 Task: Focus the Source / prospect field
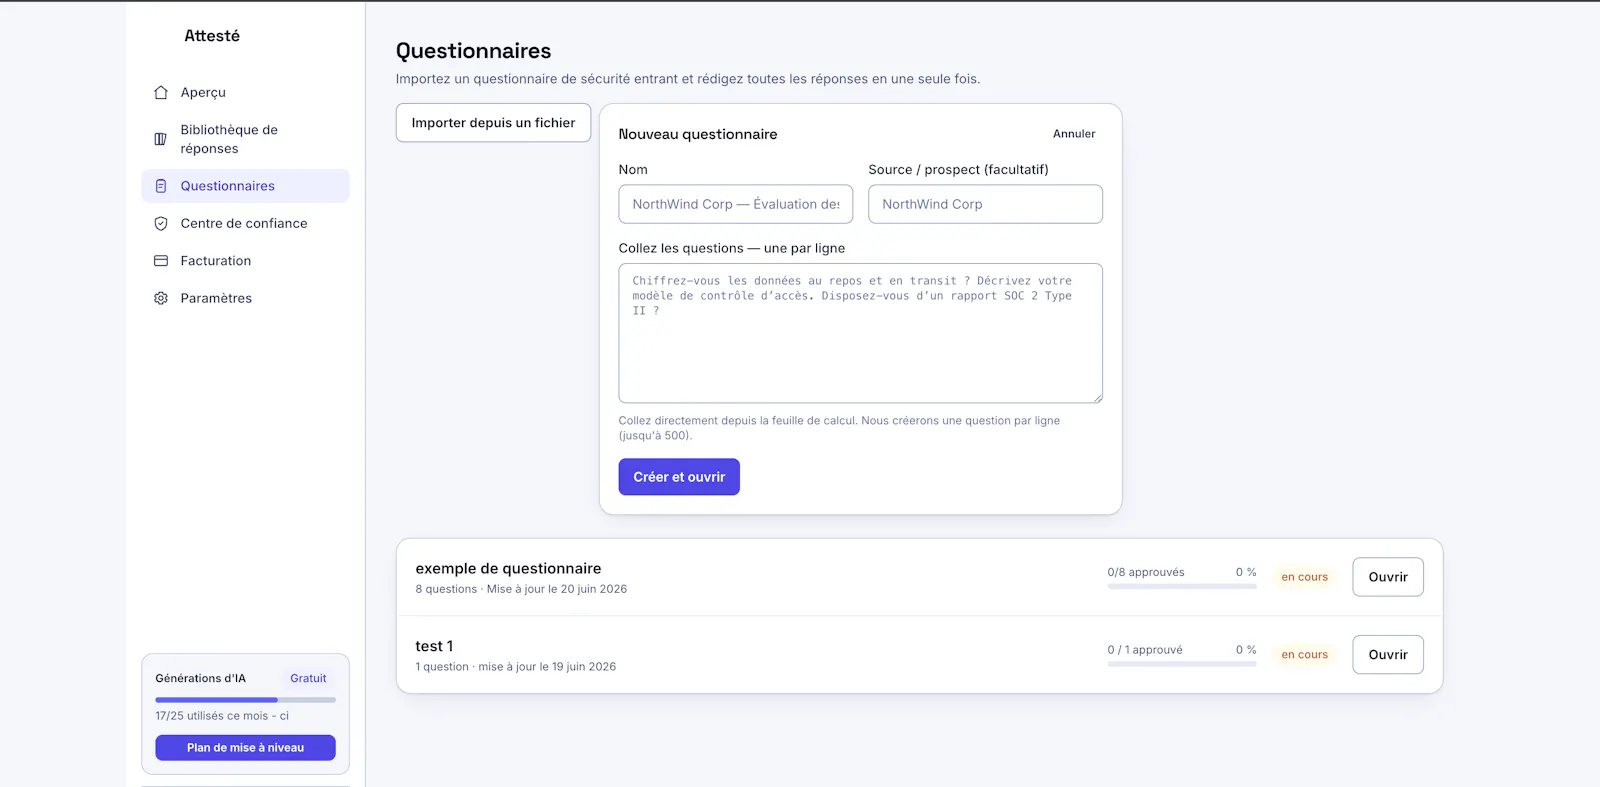tap(985, 204)
